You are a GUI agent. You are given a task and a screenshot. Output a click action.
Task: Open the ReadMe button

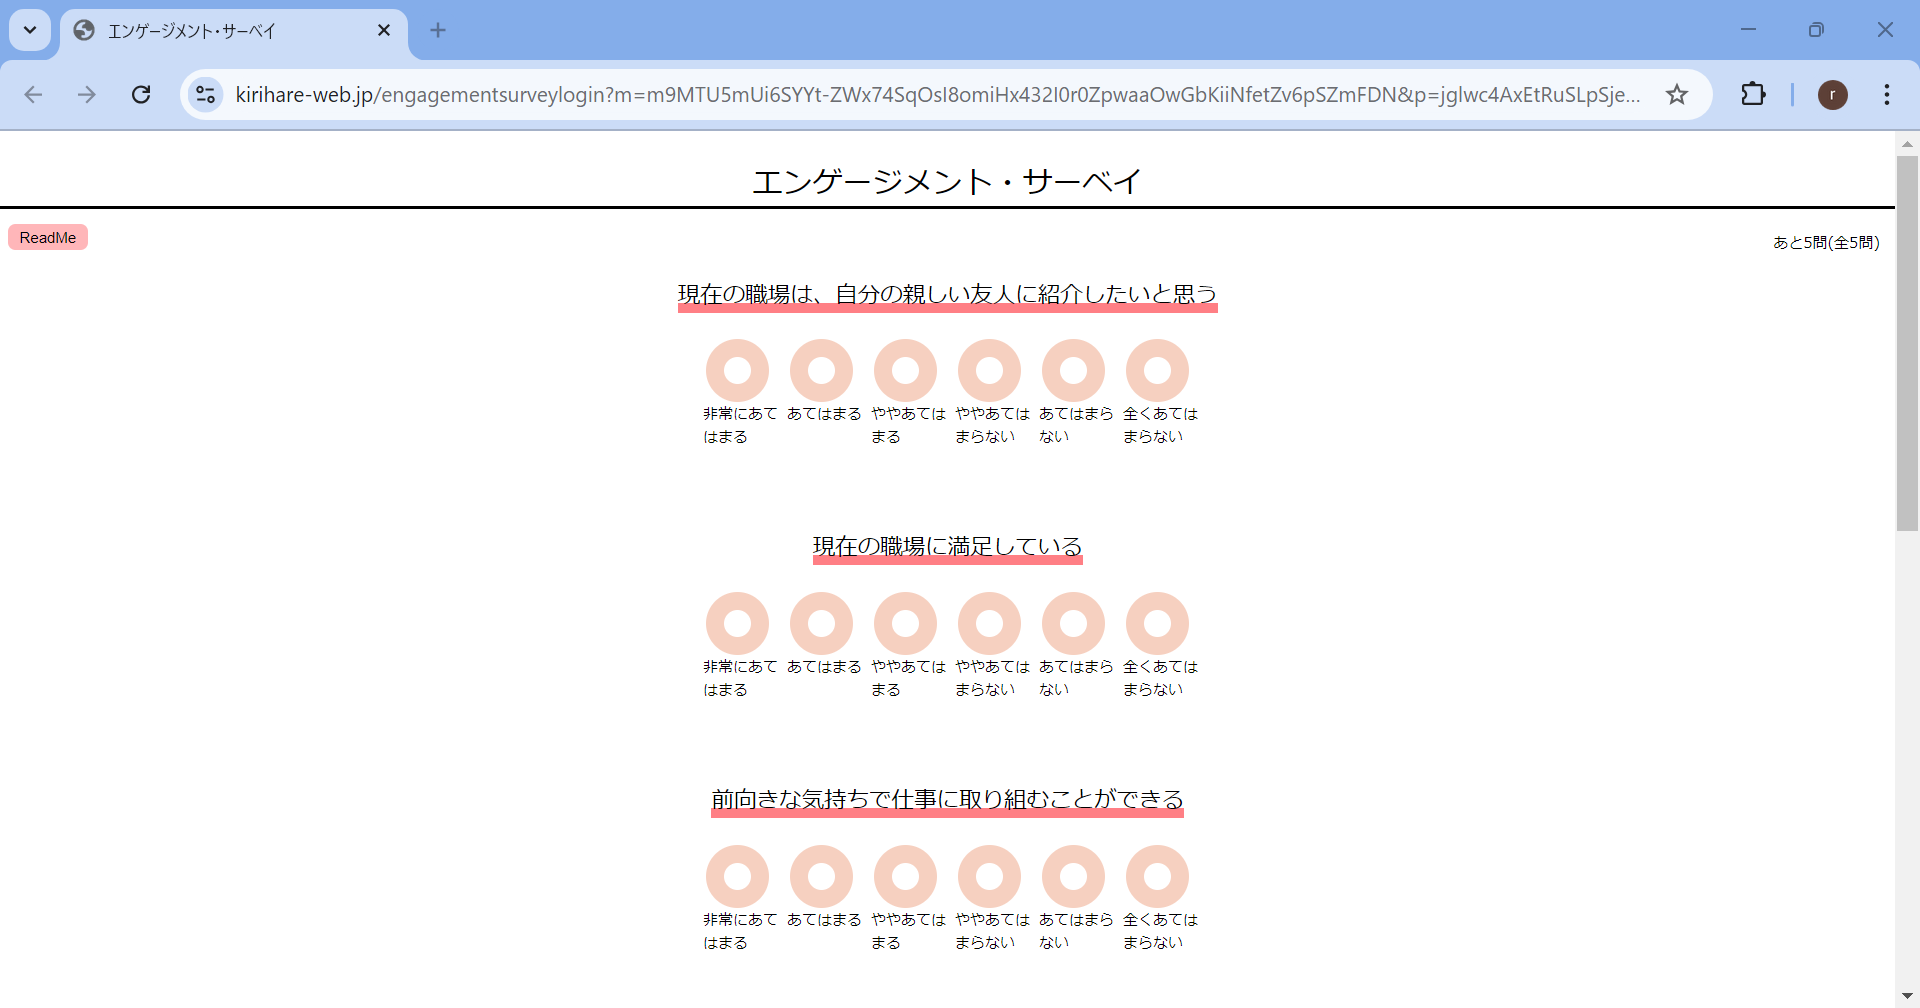point(48,237)
